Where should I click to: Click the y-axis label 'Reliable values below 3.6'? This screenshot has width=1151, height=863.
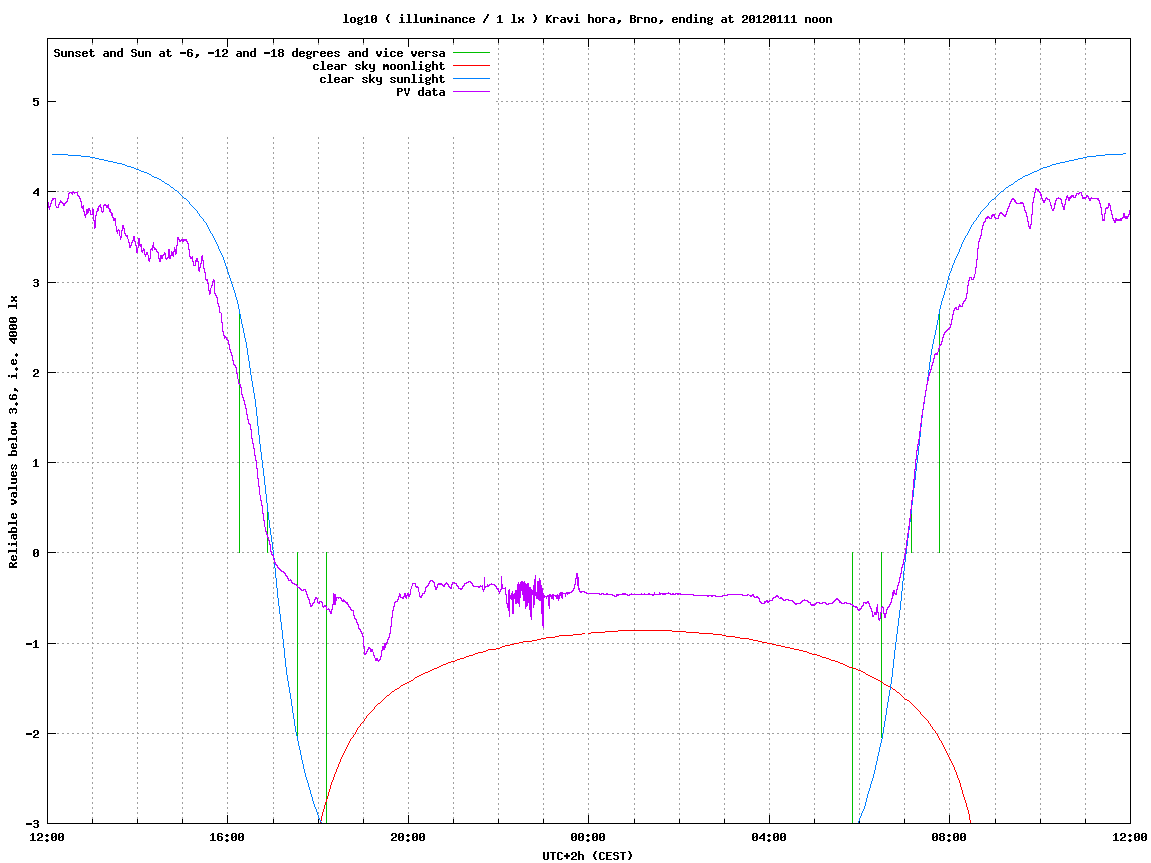point(13,431)
